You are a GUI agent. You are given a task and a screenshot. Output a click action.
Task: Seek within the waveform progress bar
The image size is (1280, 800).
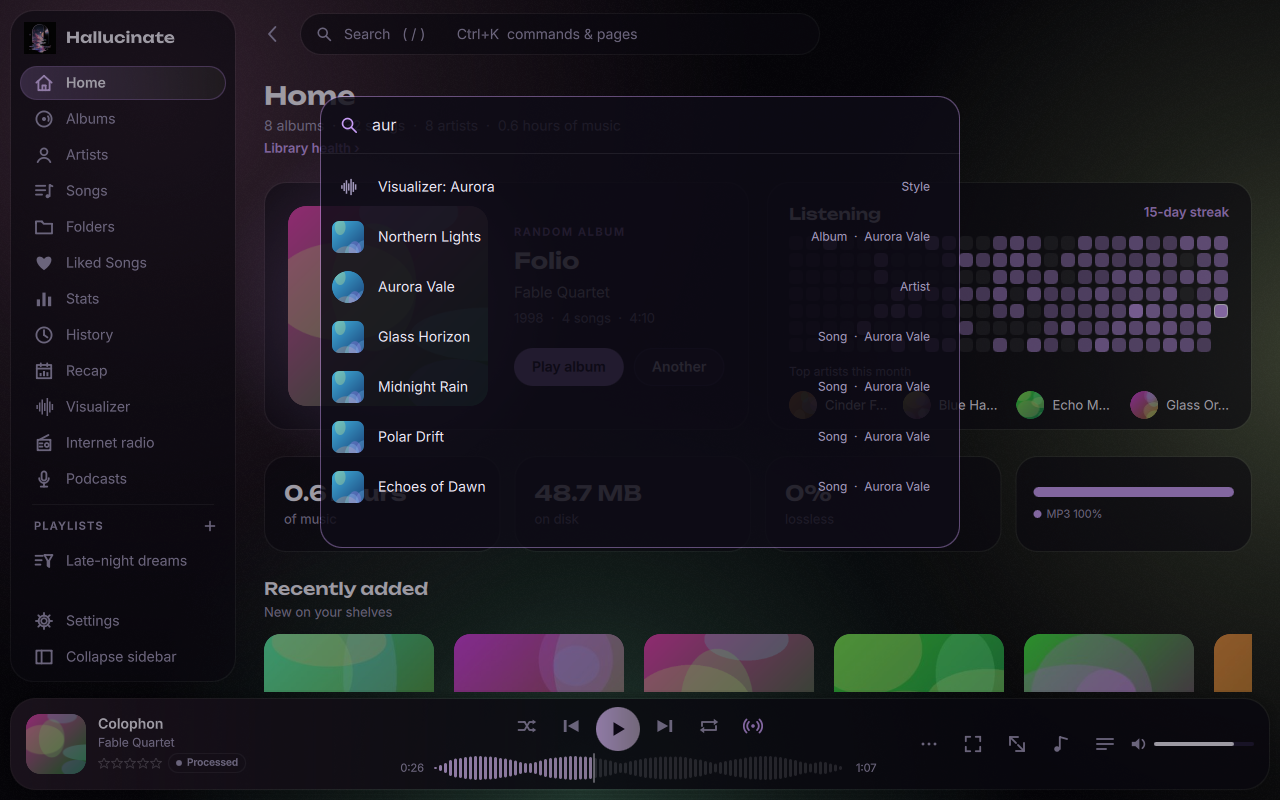[x=640, y=768]
